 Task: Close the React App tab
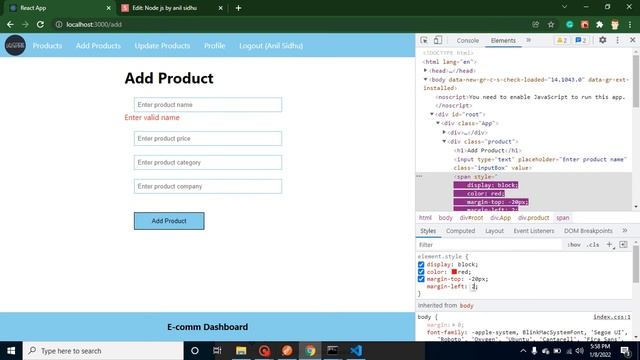point(109,8)
